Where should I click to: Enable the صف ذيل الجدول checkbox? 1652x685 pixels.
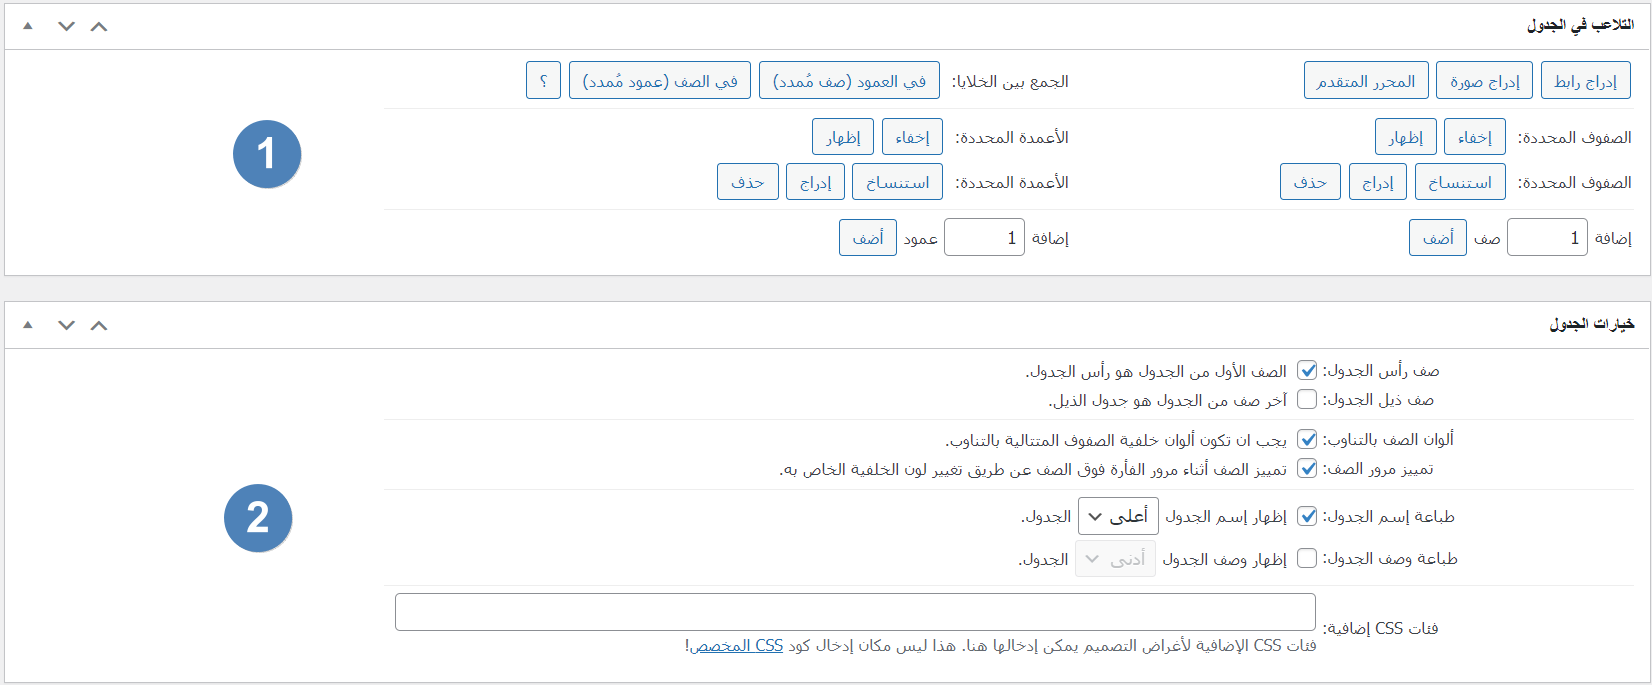[x=1307, y=400]
